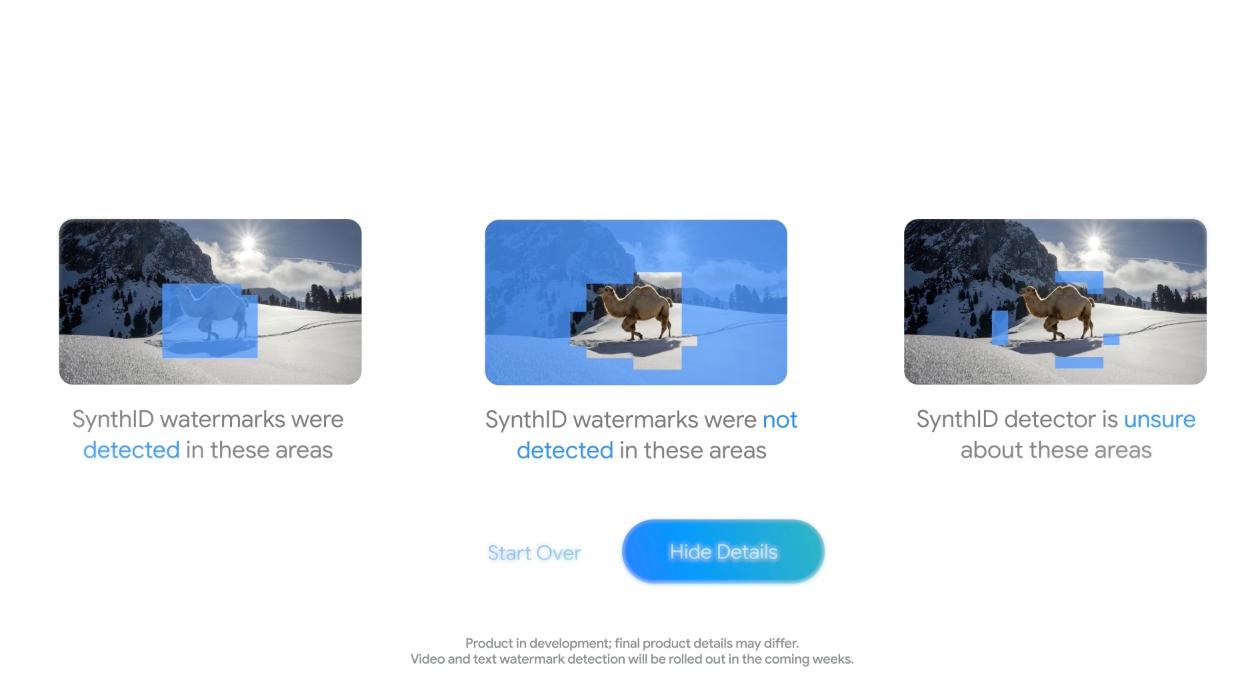The width and height of the screenshot is (1256, 696).
Task: Click the blue word "unsure" in right caption
Action: coord(1160,420)
